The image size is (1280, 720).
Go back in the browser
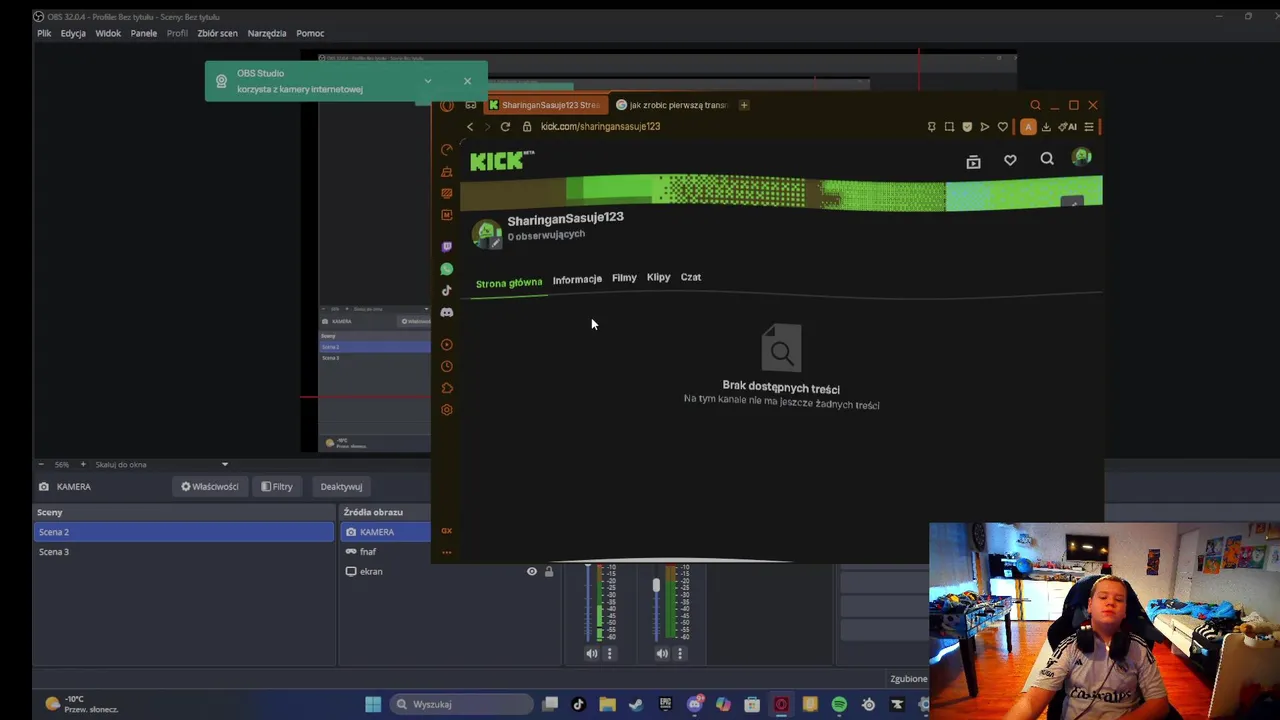470,126
